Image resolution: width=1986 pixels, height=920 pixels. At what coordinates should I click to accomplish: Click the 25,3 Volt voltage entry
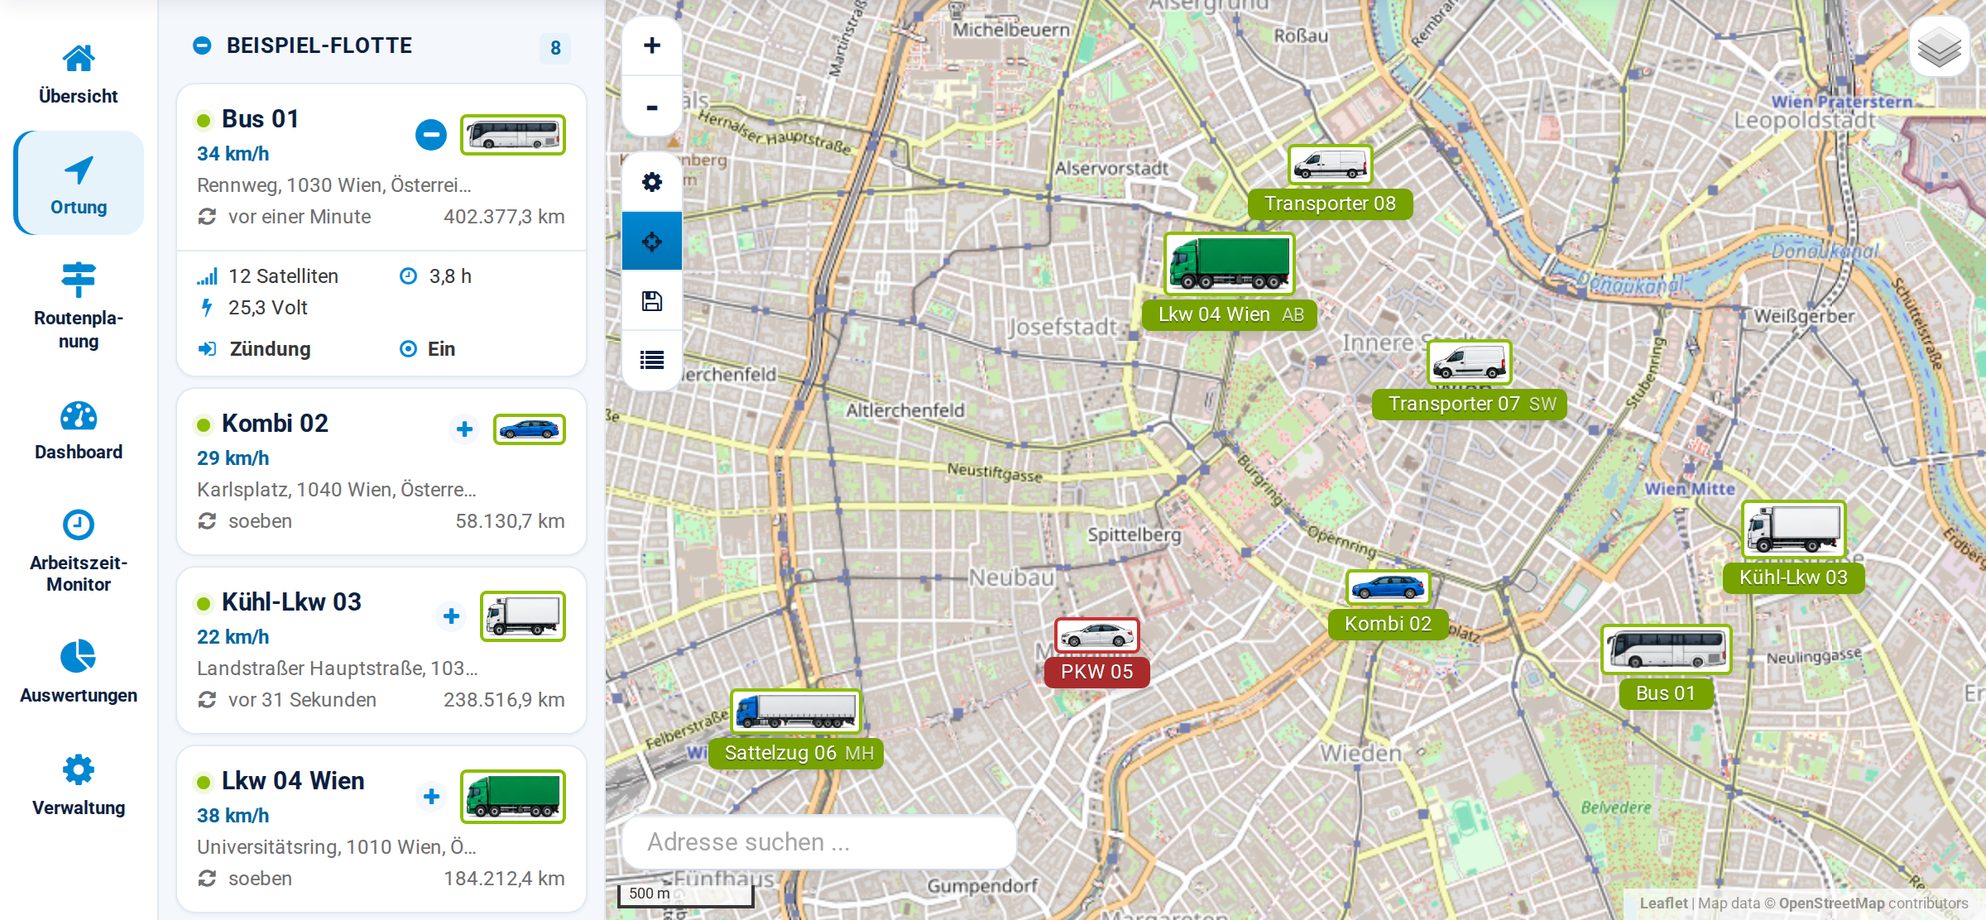pyautogui.click(x=253, y=308)
